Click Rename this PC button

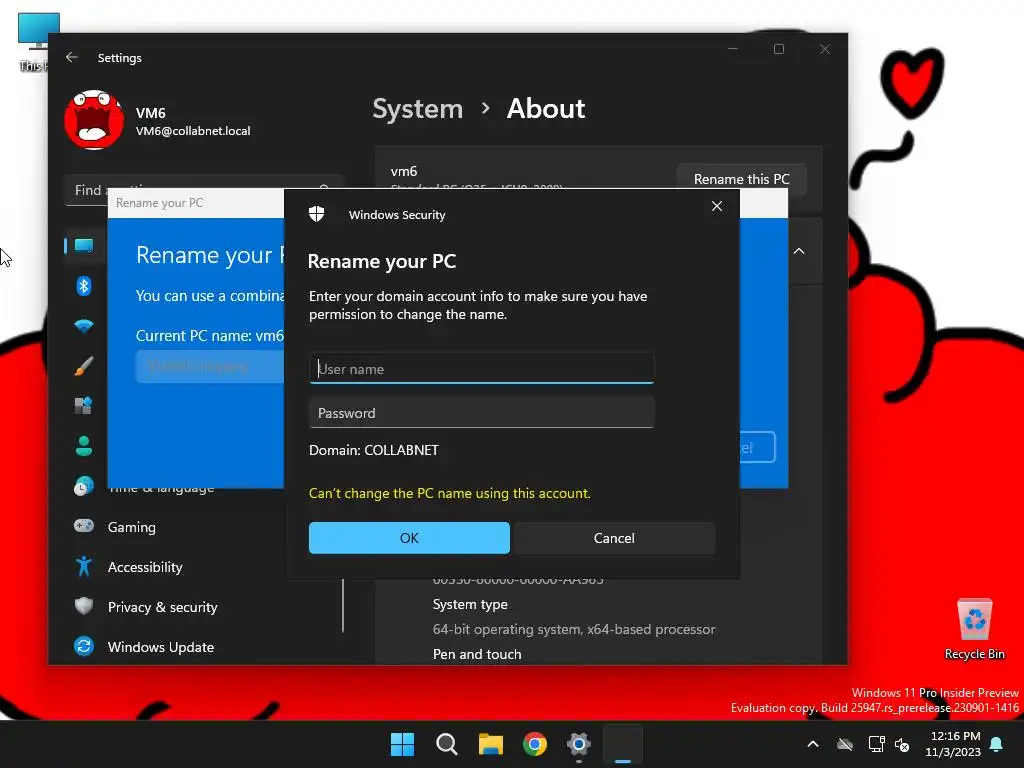741,179
